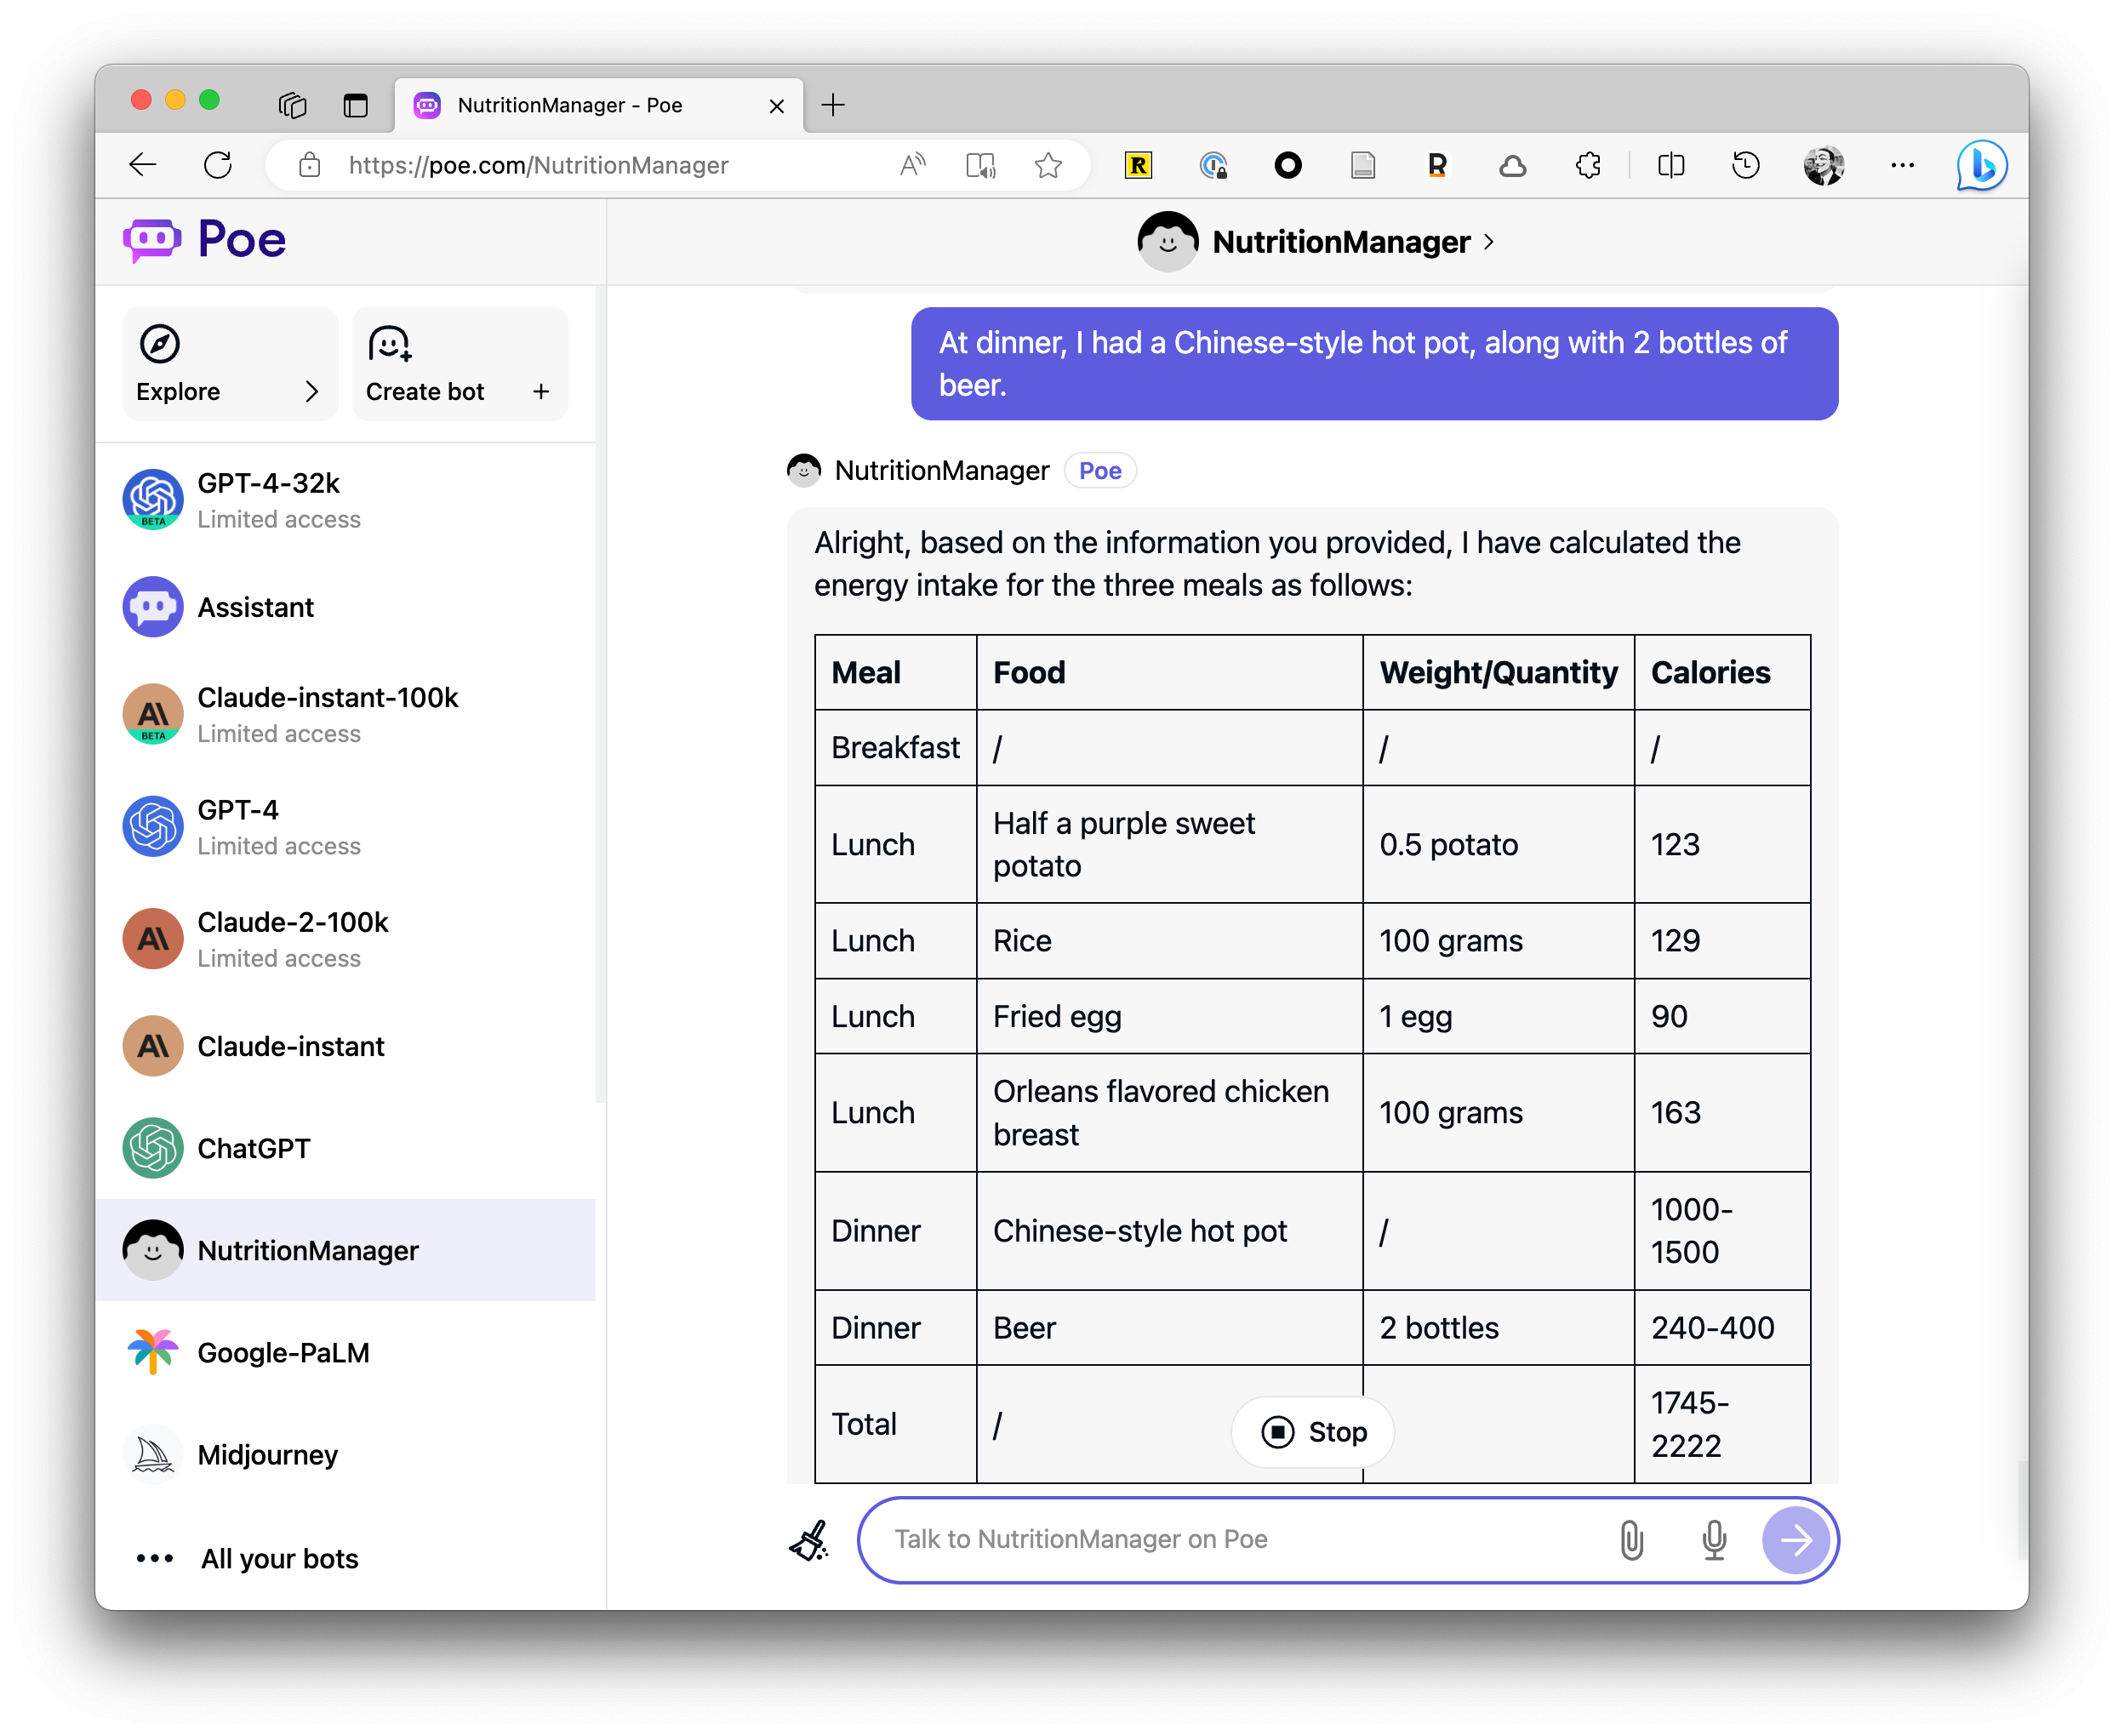
Task: Click the send message arrow button
Action: tap(1795, 1540)
